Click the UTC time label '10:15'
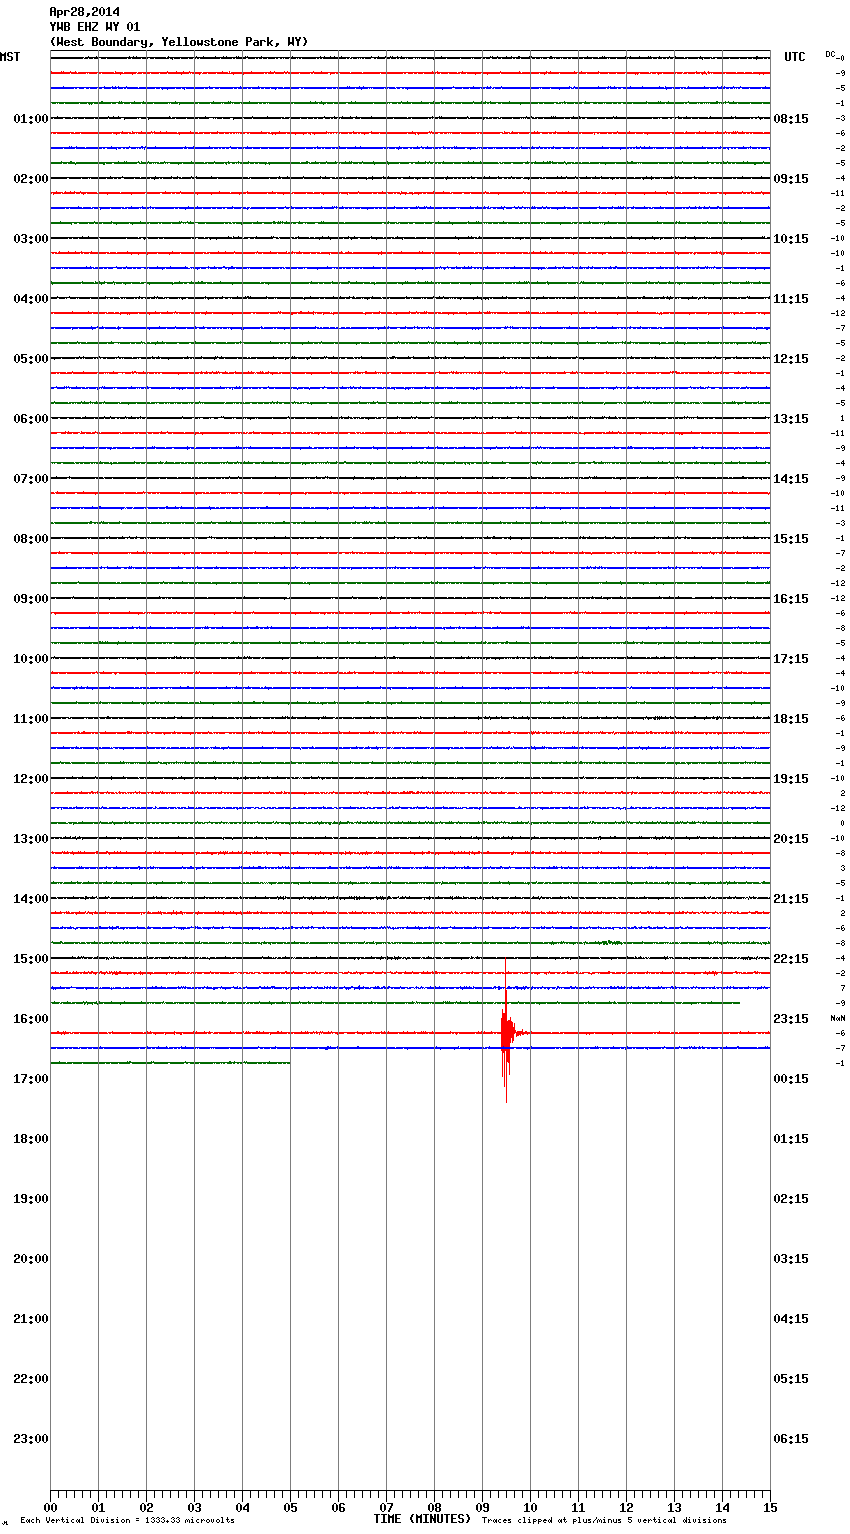 click(791, 239)
